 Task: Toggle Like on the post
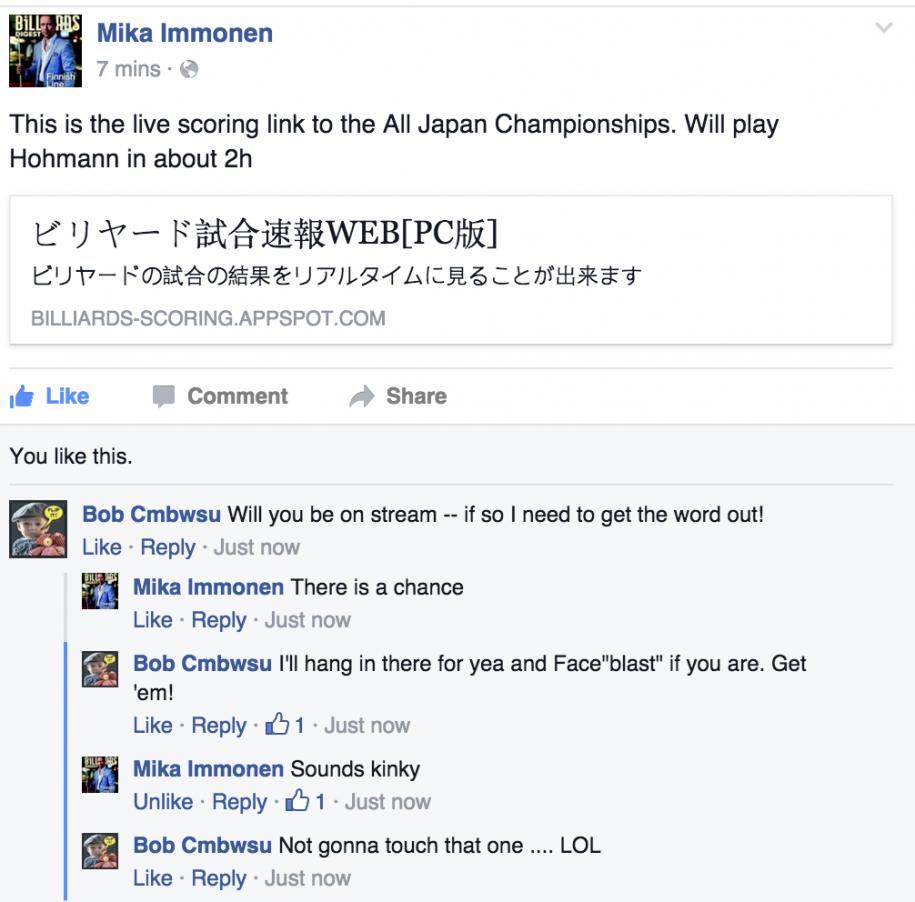(x=50, y=396)
